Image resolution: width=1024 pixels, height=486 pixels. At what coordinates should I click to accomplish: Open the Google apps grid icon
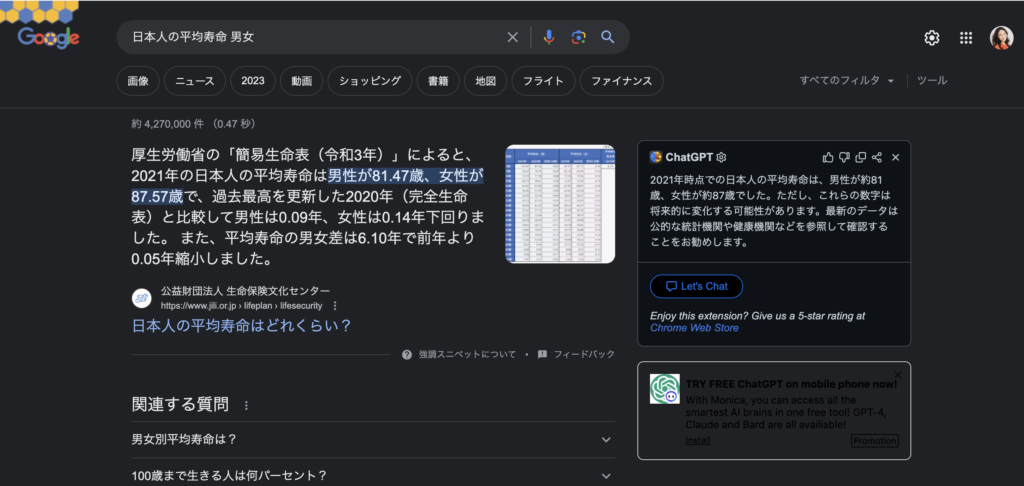click(966, 38)
